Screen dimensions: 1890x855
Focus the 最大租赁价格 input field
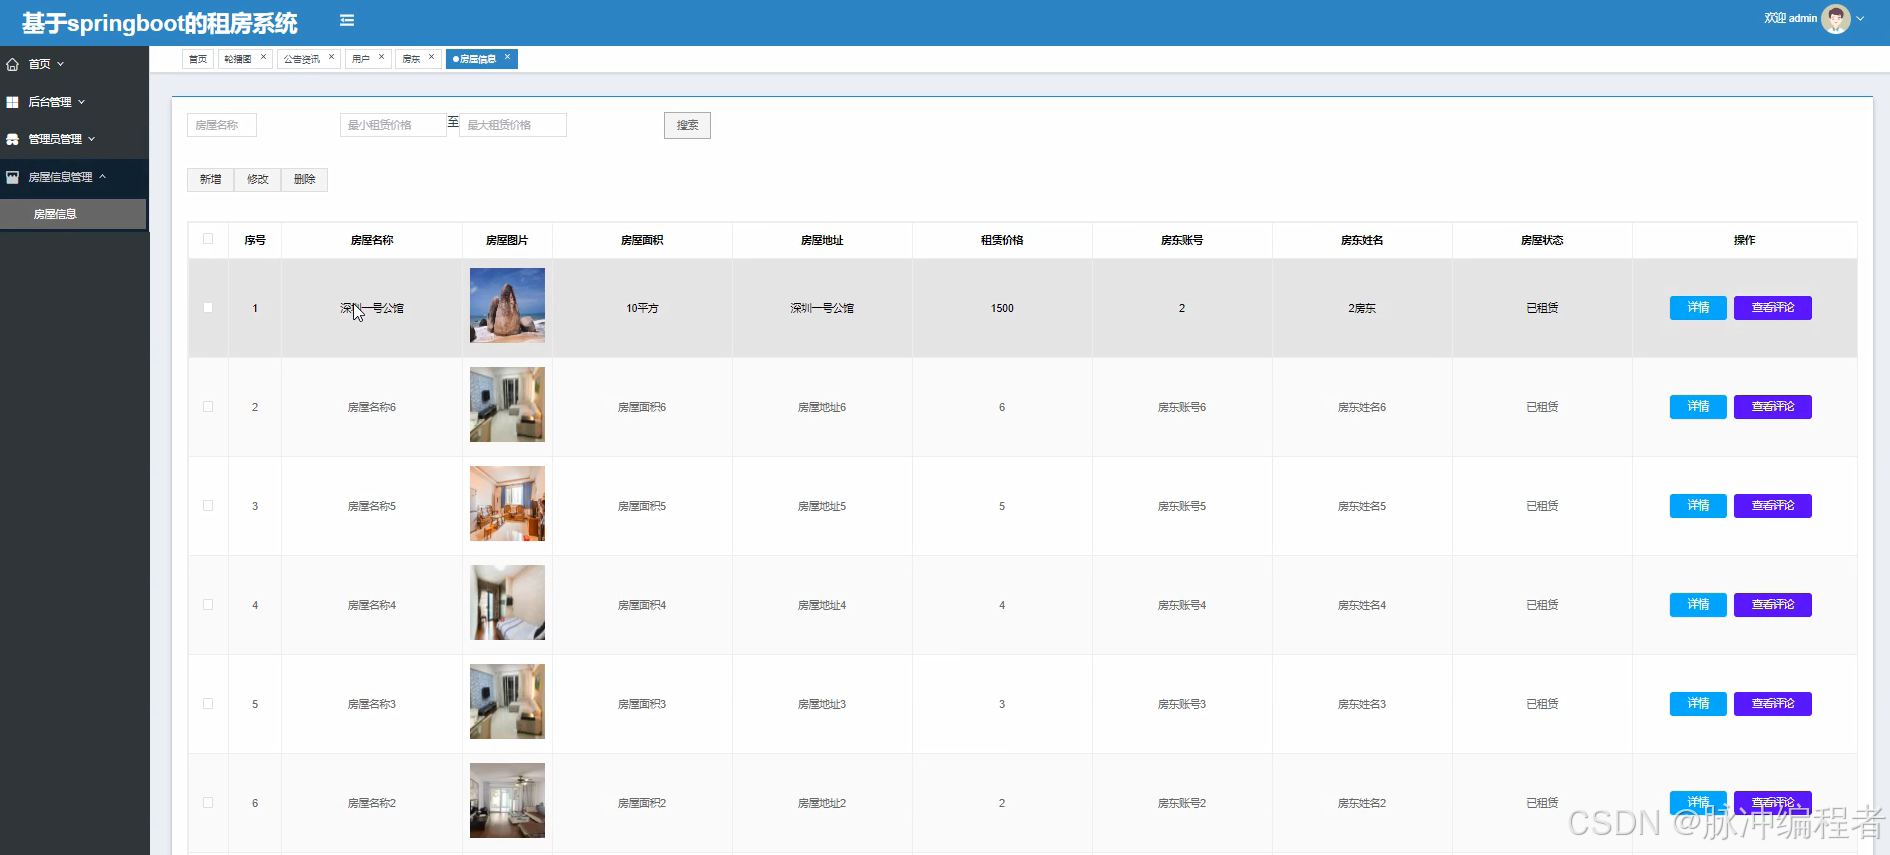click(513, 125)
